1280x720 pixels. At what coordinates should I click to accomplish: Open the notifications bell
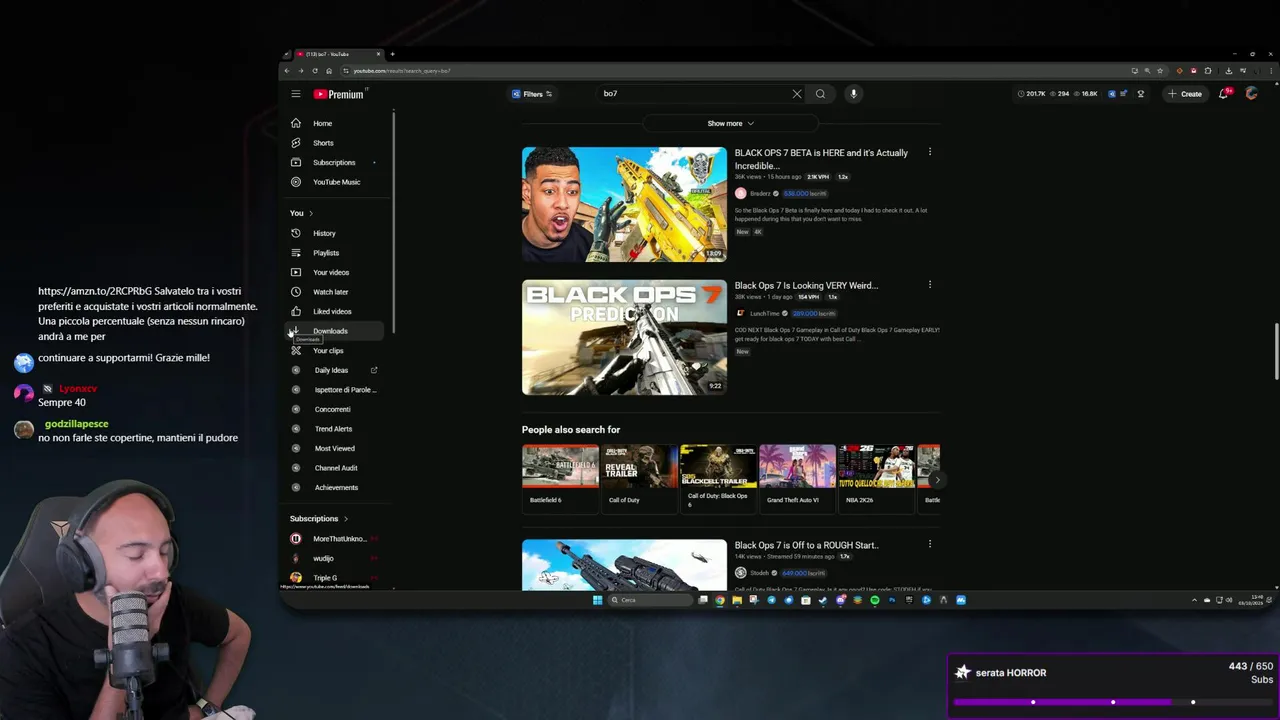tap(1223, 94)
